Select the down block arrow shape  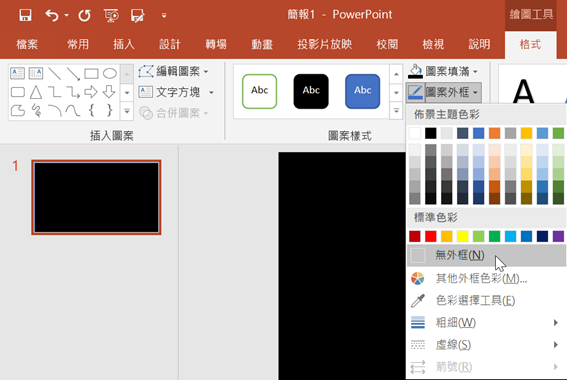(109, 92)
